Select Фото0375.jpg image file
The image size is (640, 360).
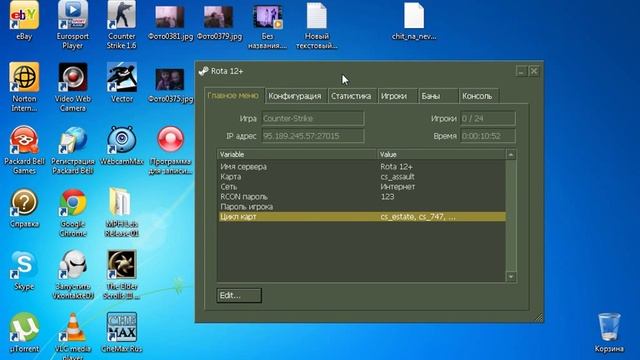click(170, 85)
